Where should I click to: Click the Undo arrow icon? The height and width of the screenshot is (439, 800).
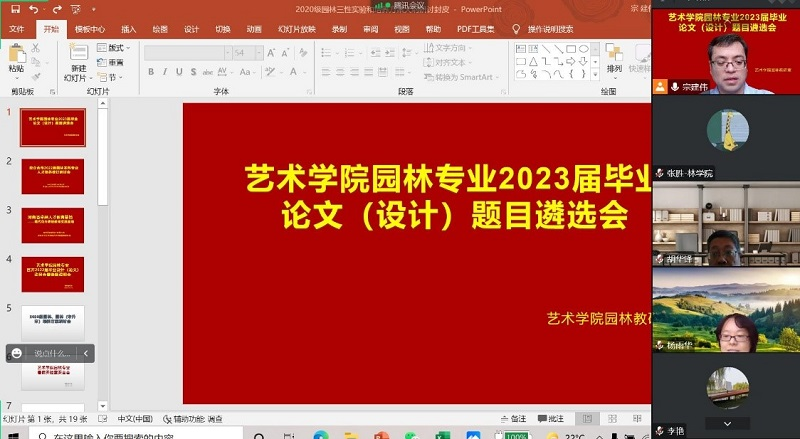pyautogui.click(x=33, y=8)
